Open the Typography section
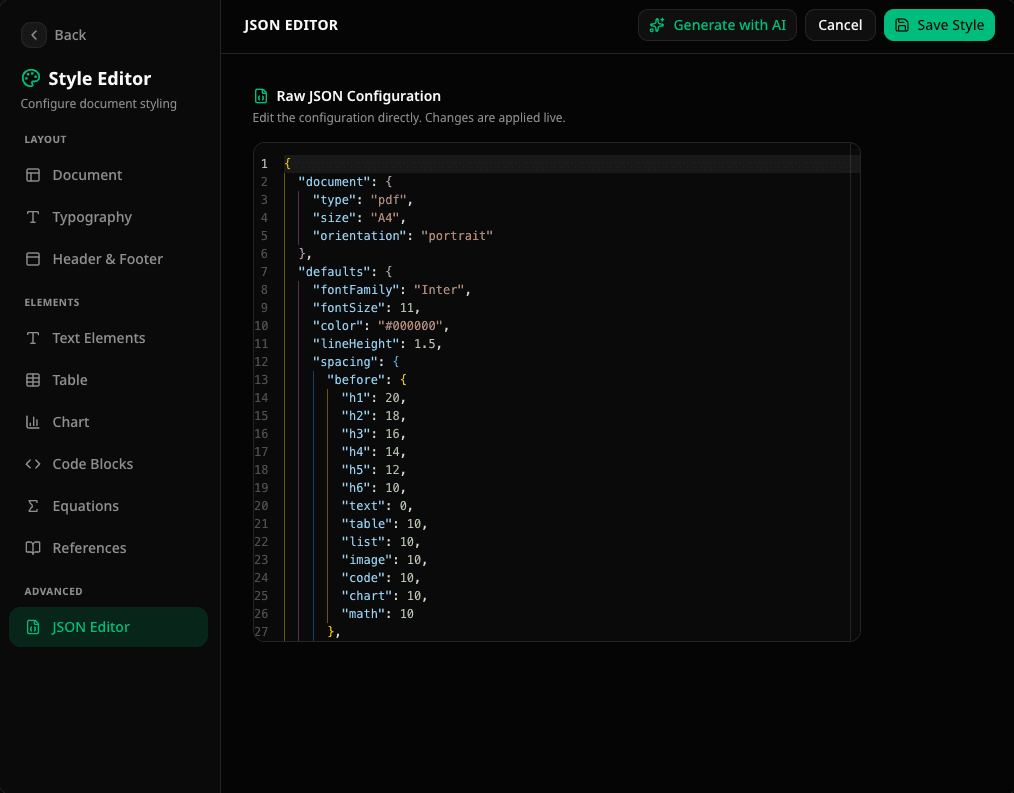 109,217
